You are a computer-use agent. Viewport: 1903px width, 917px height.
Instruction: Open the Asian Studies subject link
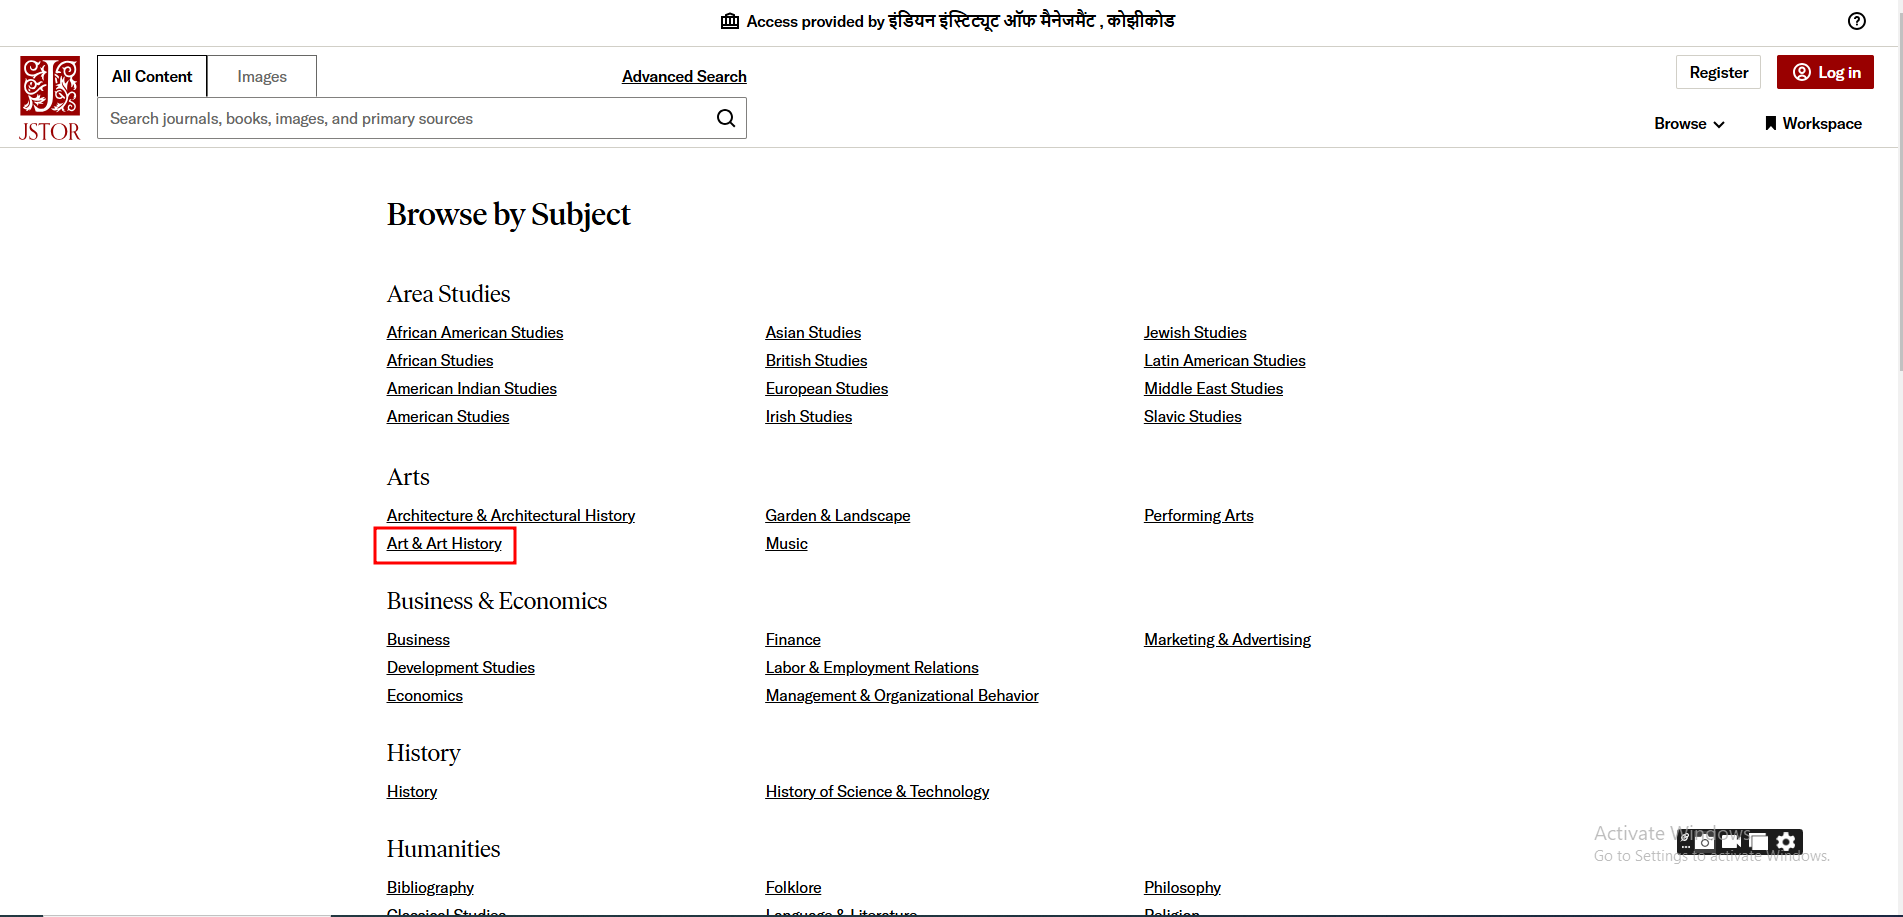pyautogui.click(x=813, y=332)
